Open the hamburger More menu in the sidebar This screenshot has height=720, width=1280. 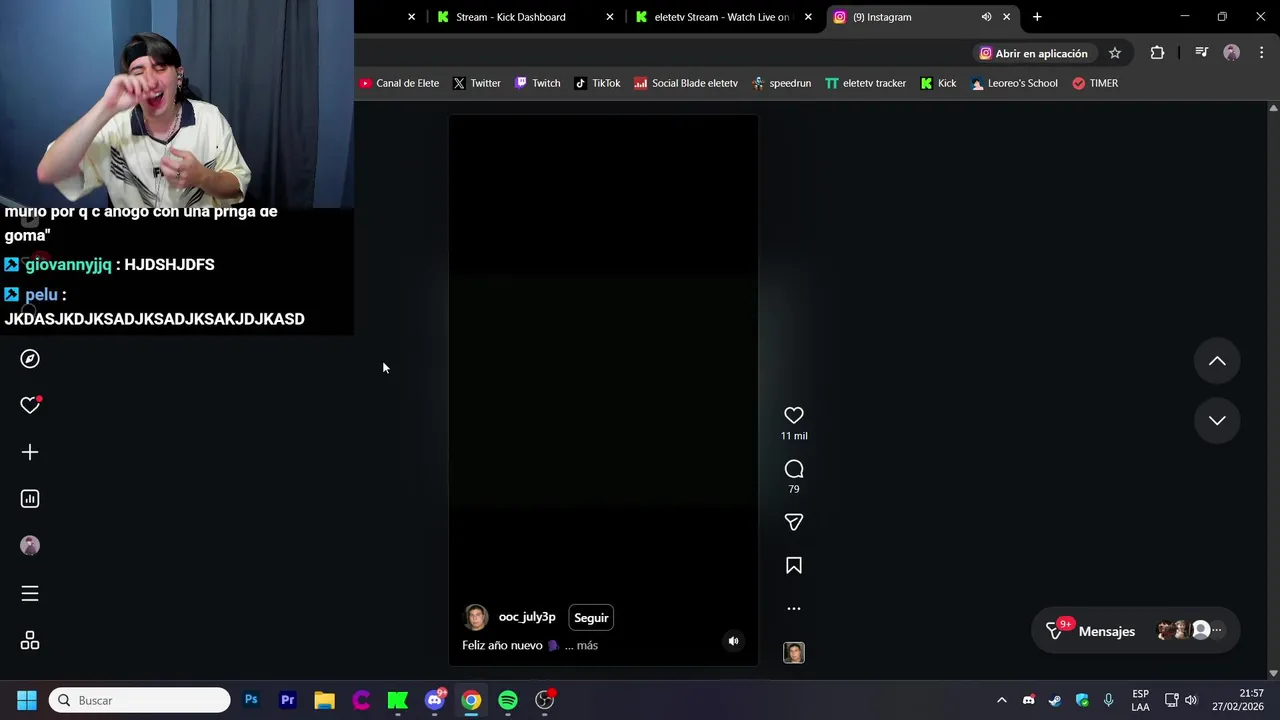(30, 594)
